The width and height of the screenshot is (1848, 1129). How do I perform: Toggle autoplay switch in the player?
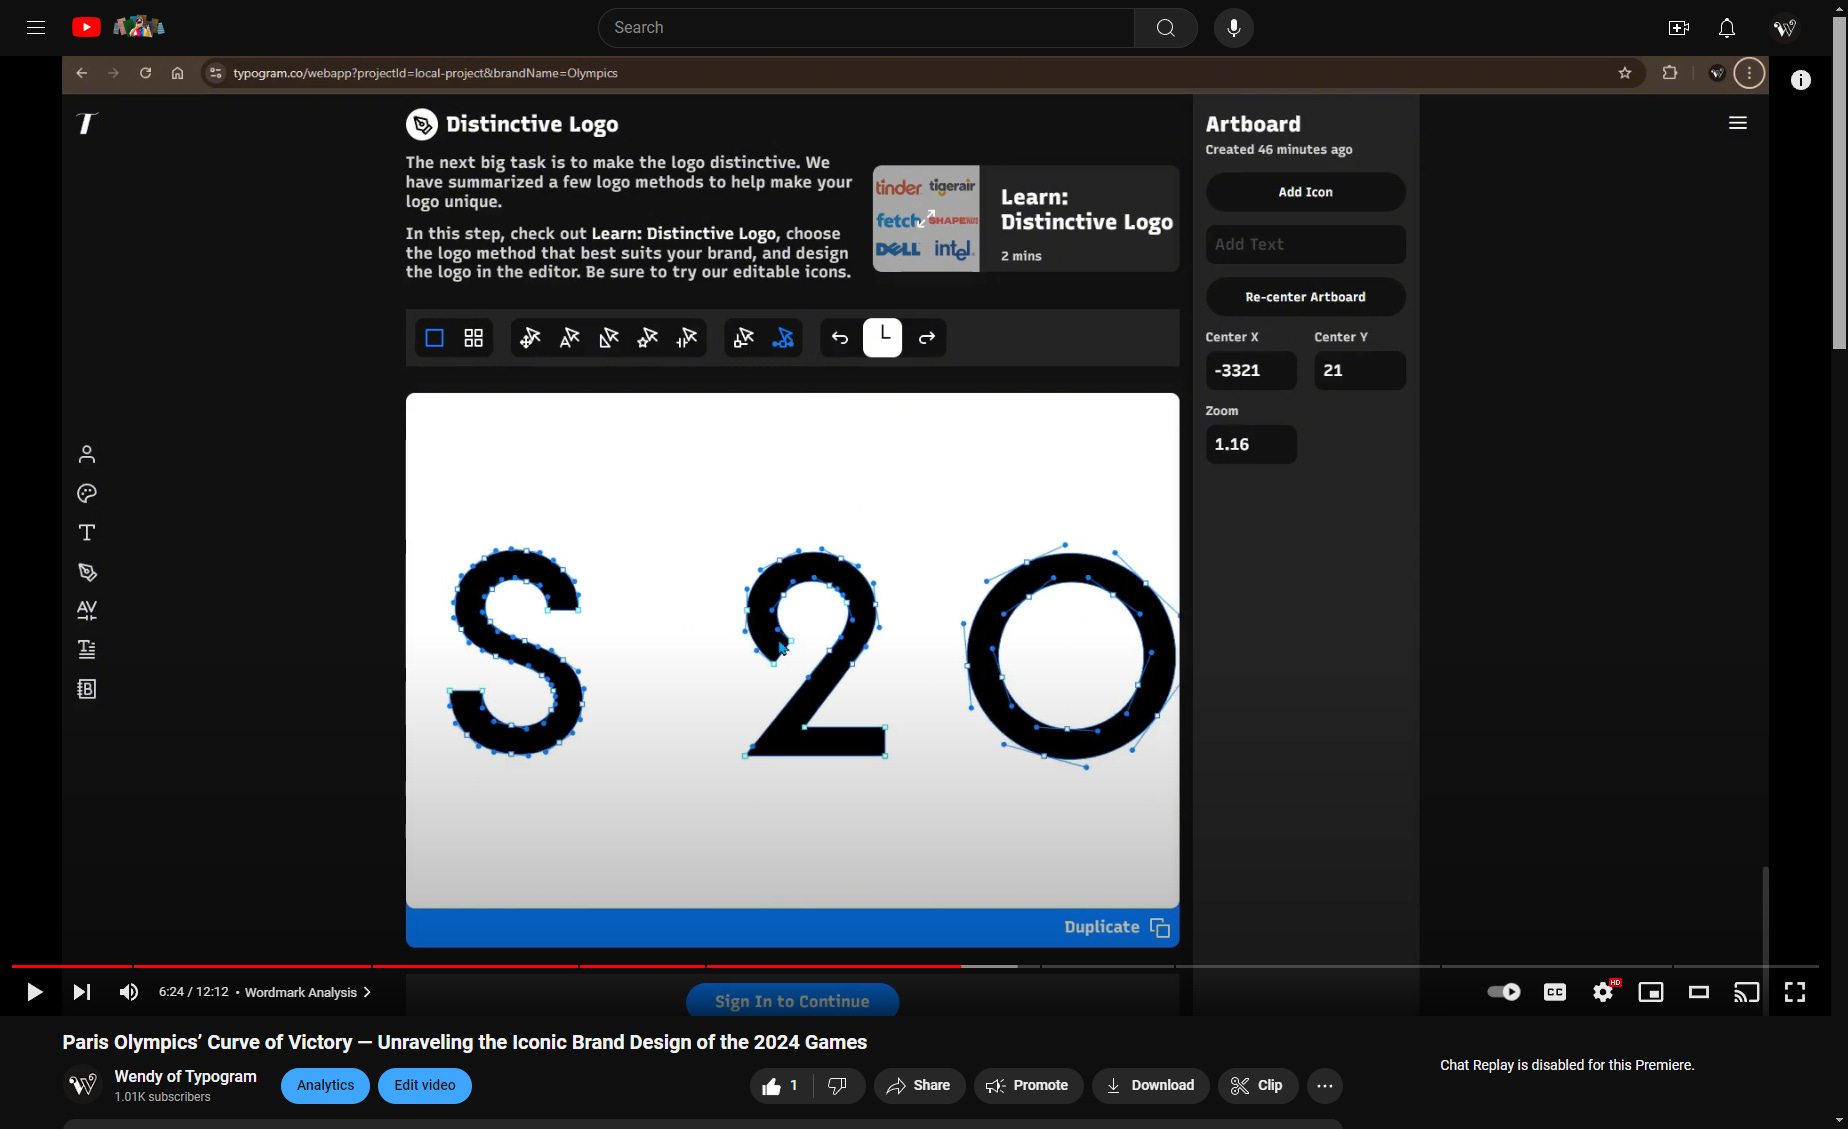(x=1504, y=992)
